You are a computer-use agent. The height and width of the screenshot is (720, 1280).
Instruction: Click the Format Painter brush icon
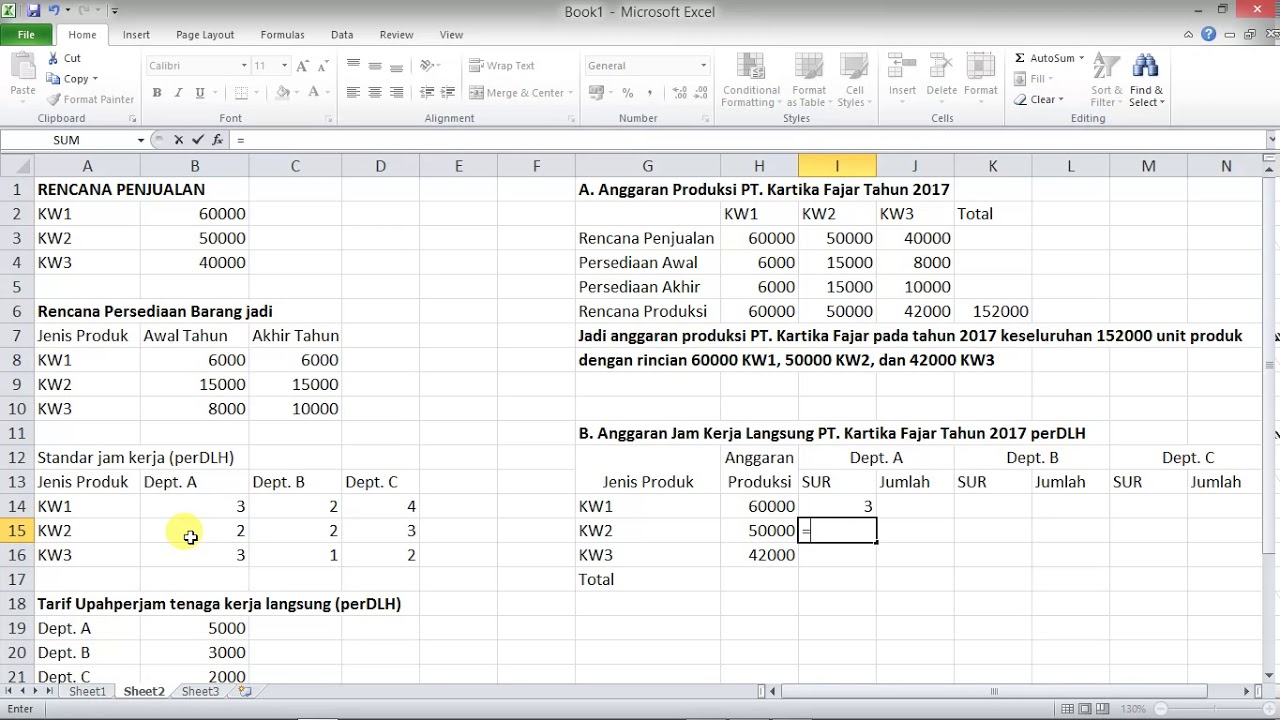point(52,99)
